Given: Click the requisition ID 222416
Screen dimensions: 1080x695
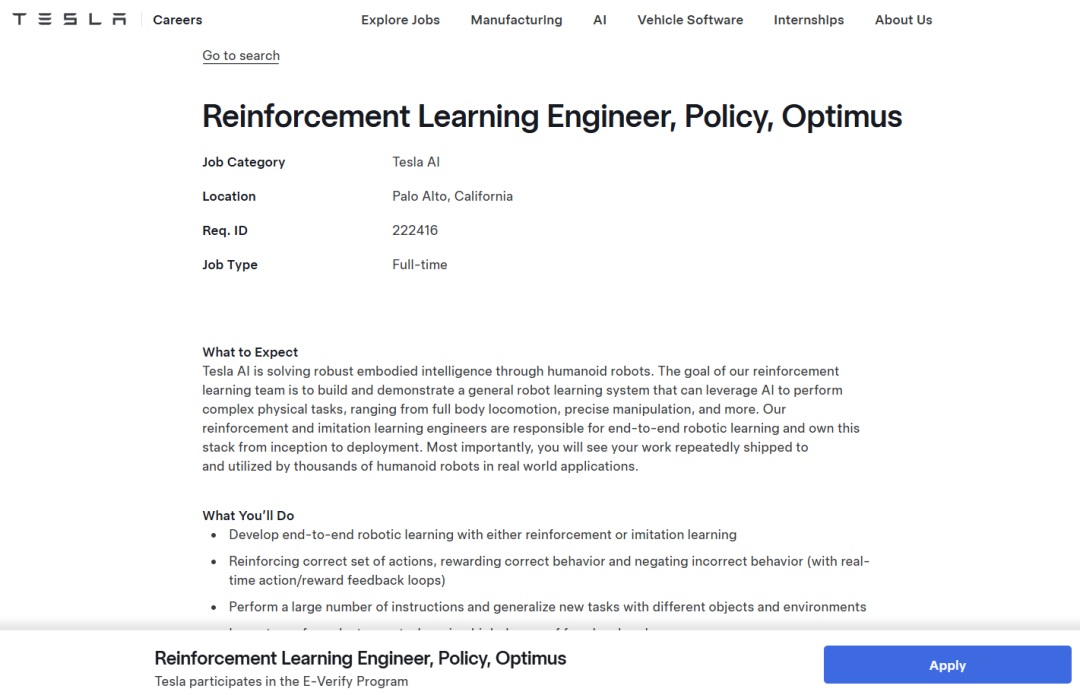Looking at the screenshot, I should [415, 230].
